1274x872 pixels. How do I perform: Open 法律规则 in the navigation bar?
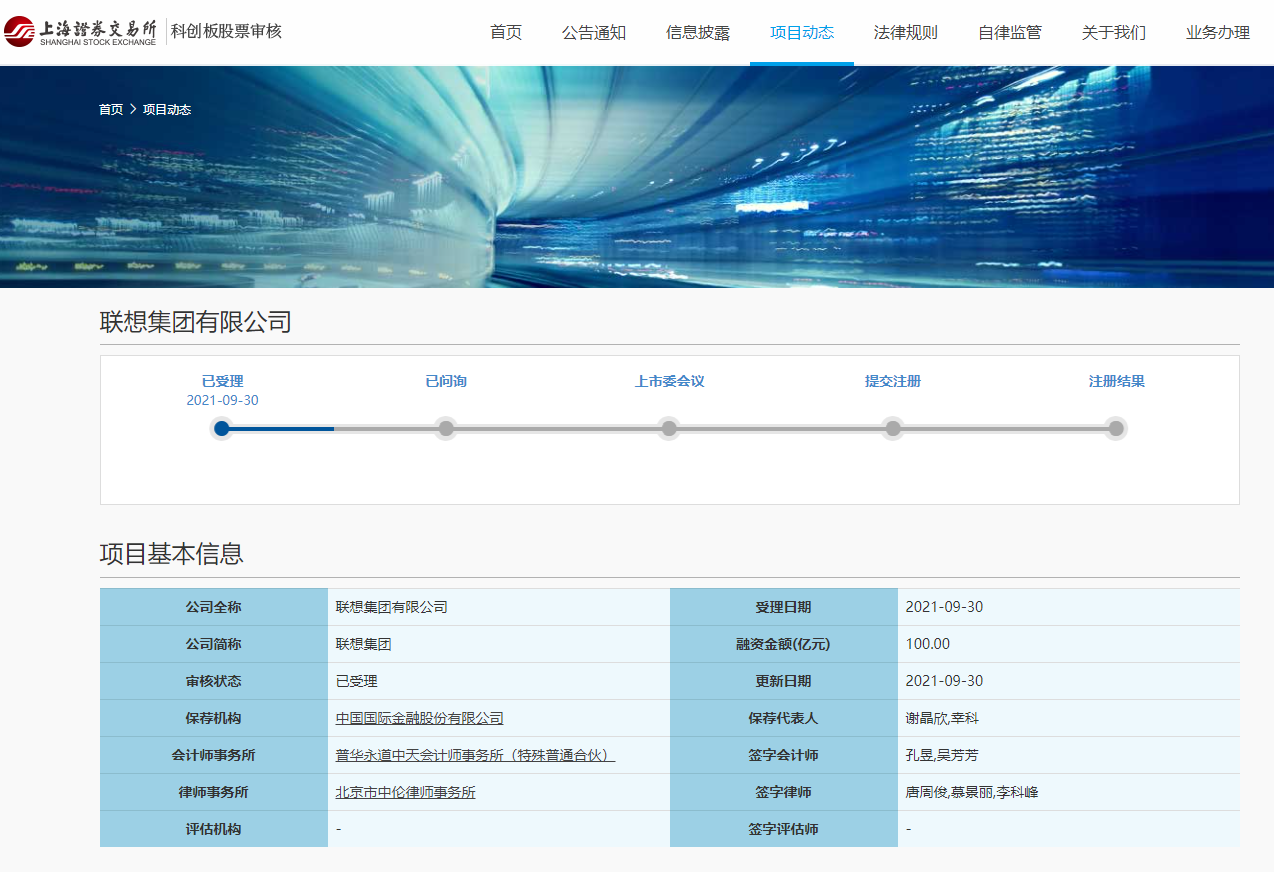click(906, 32)
